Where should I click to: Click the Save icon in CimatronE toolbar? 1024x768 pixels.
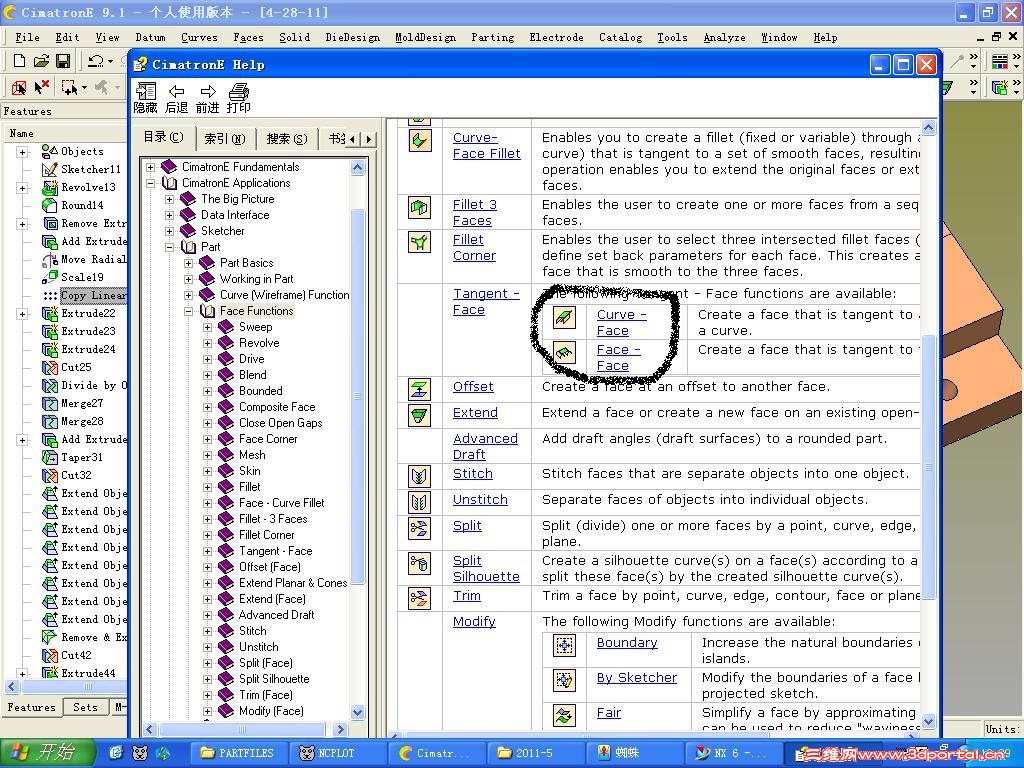tap(63, 61)
